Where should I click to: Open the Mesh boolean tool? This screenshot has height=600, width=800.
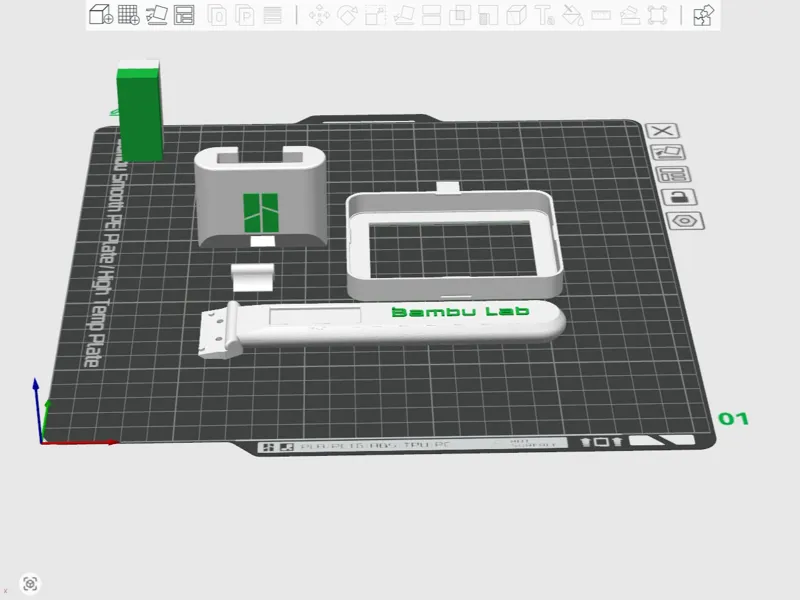(x=460, y=15)
